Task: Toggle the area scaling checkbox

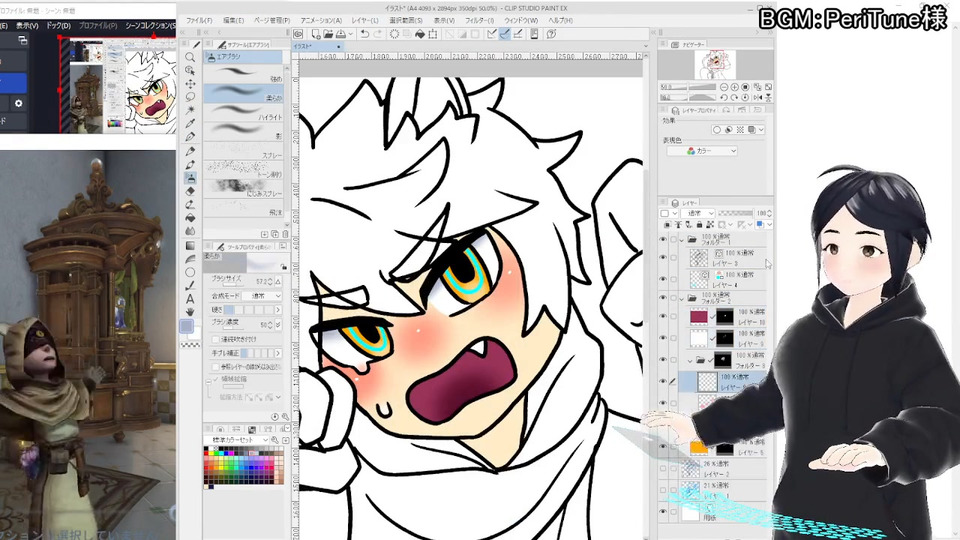Action: click(x=215, y=380)
